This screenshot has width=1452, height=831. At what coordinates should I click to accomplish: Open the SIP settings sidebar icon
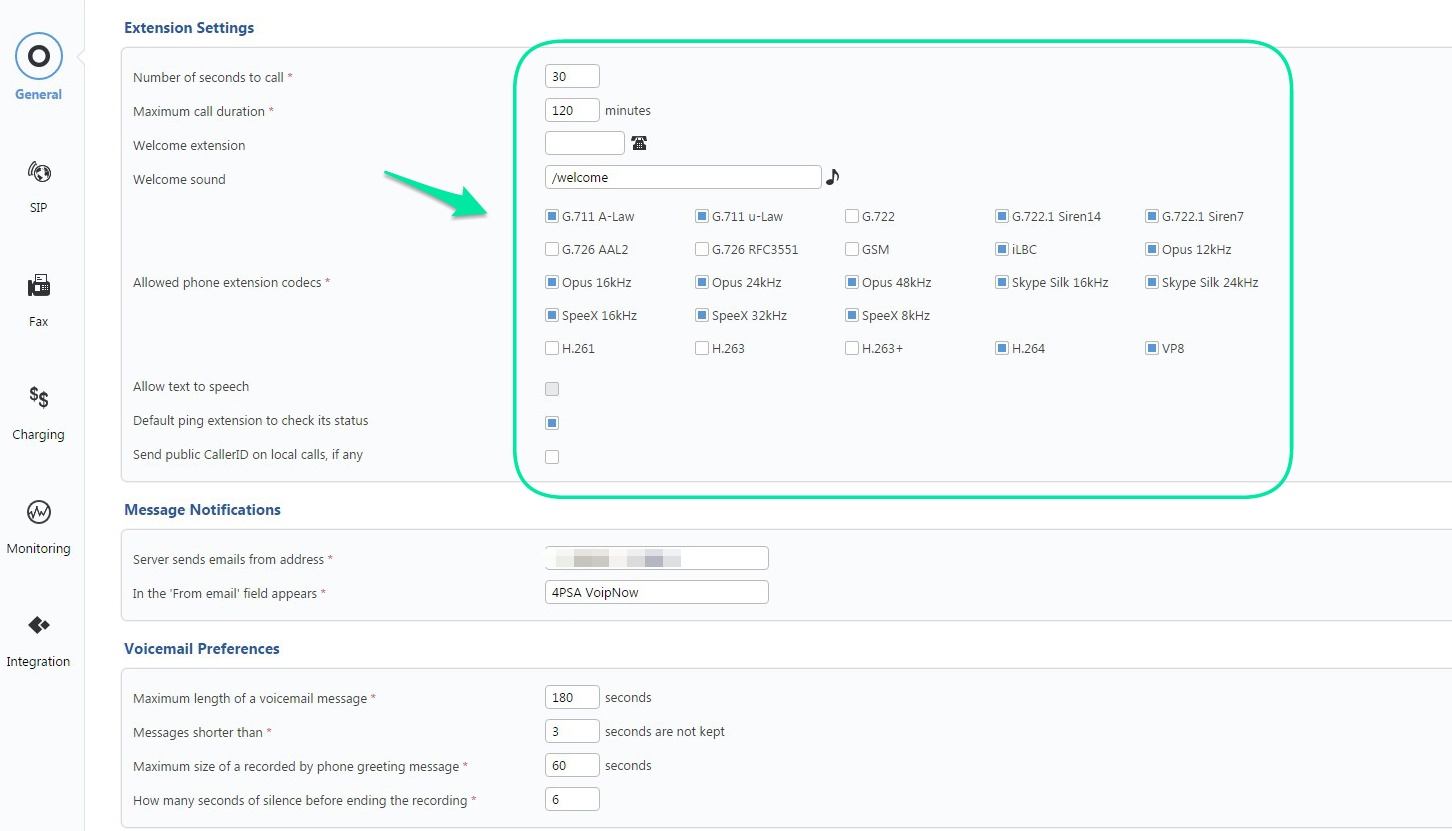[x=38, y=173]
